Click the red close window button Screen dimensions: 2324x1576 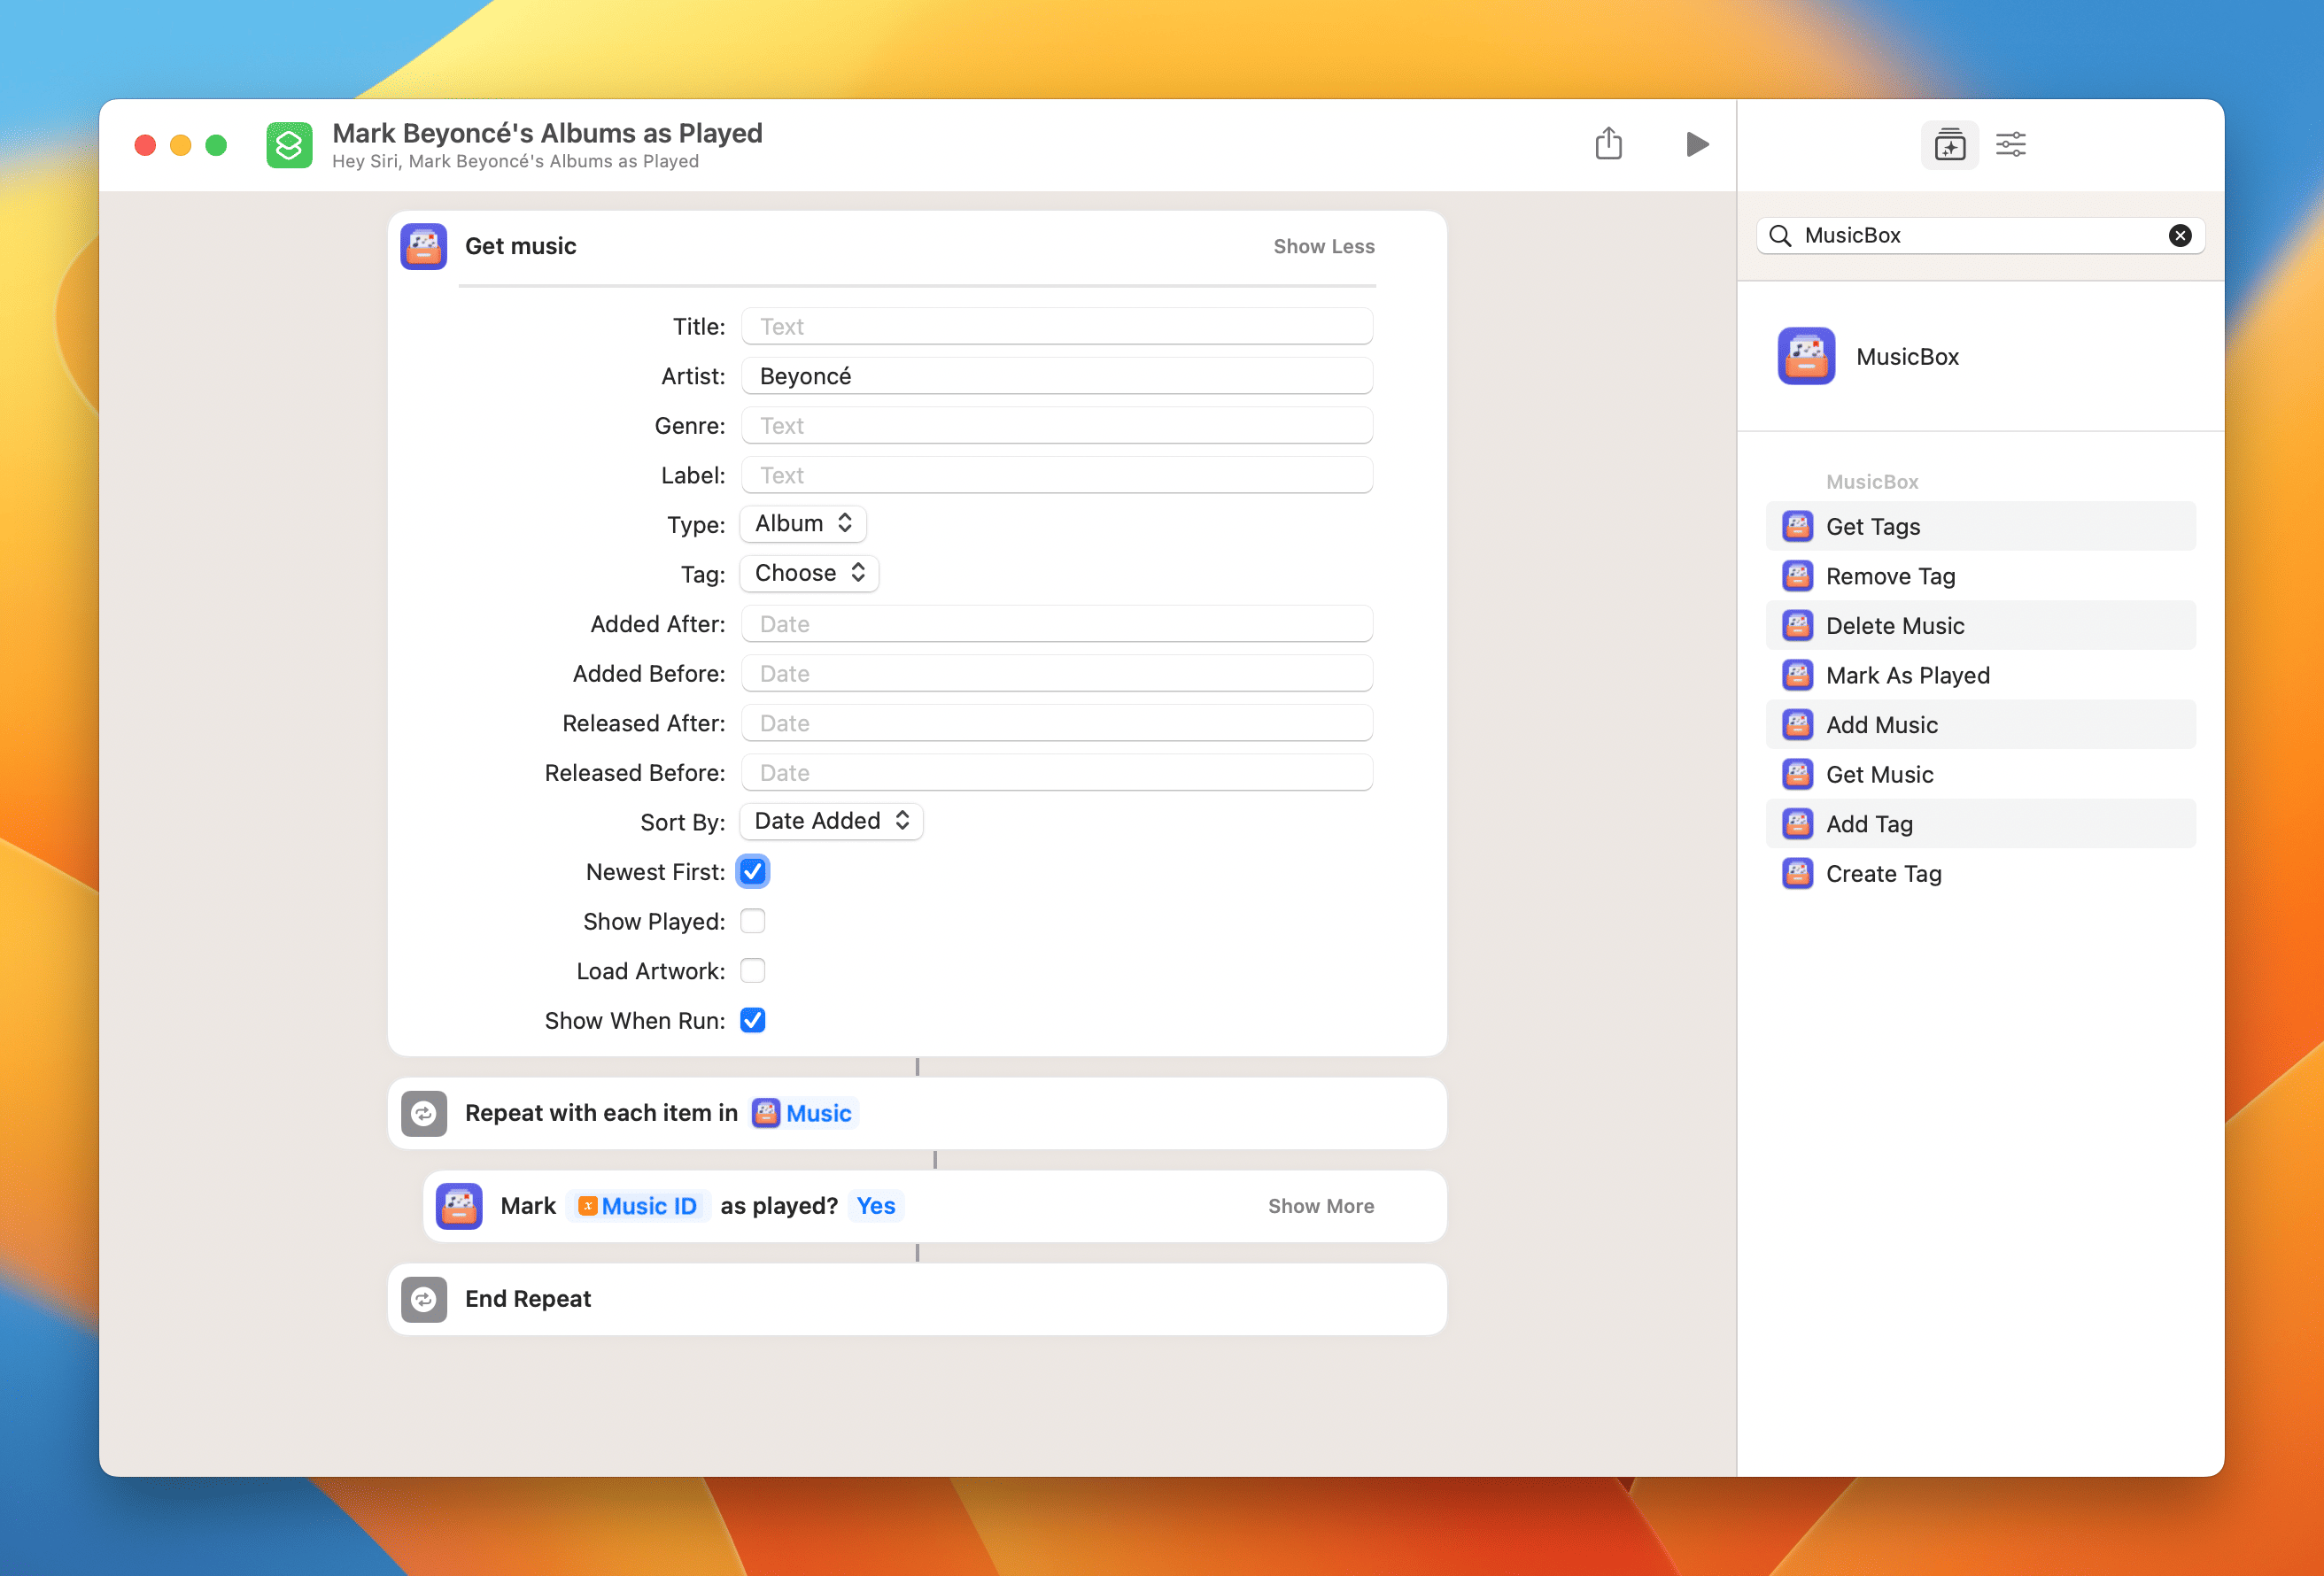145,145
